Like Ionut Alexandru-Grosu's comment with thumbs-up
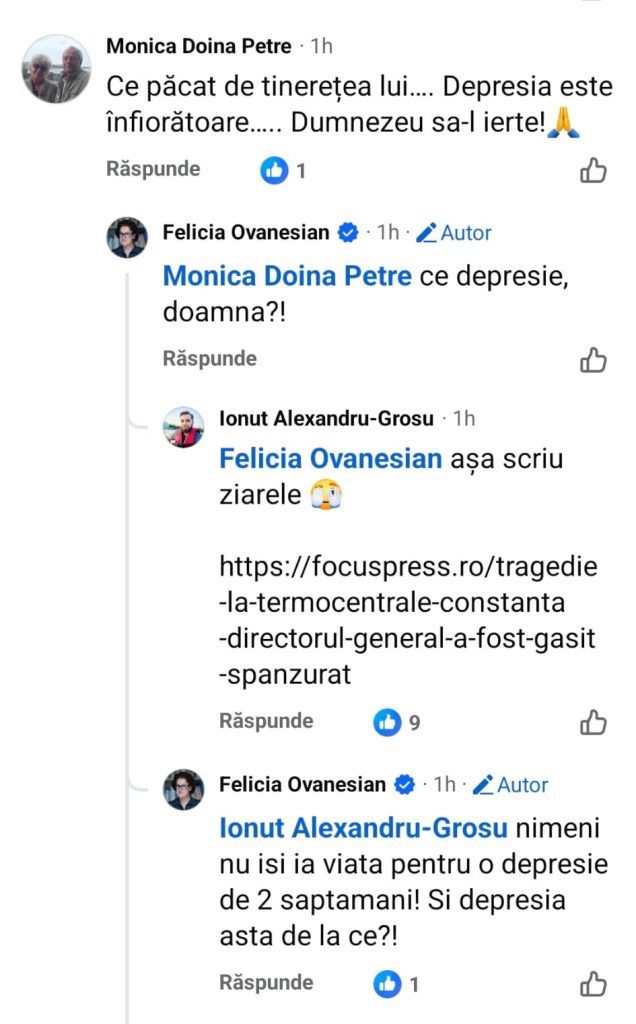Image resolution: width=636 pixels, height=1024 pixels. click(x=593, y=722)
